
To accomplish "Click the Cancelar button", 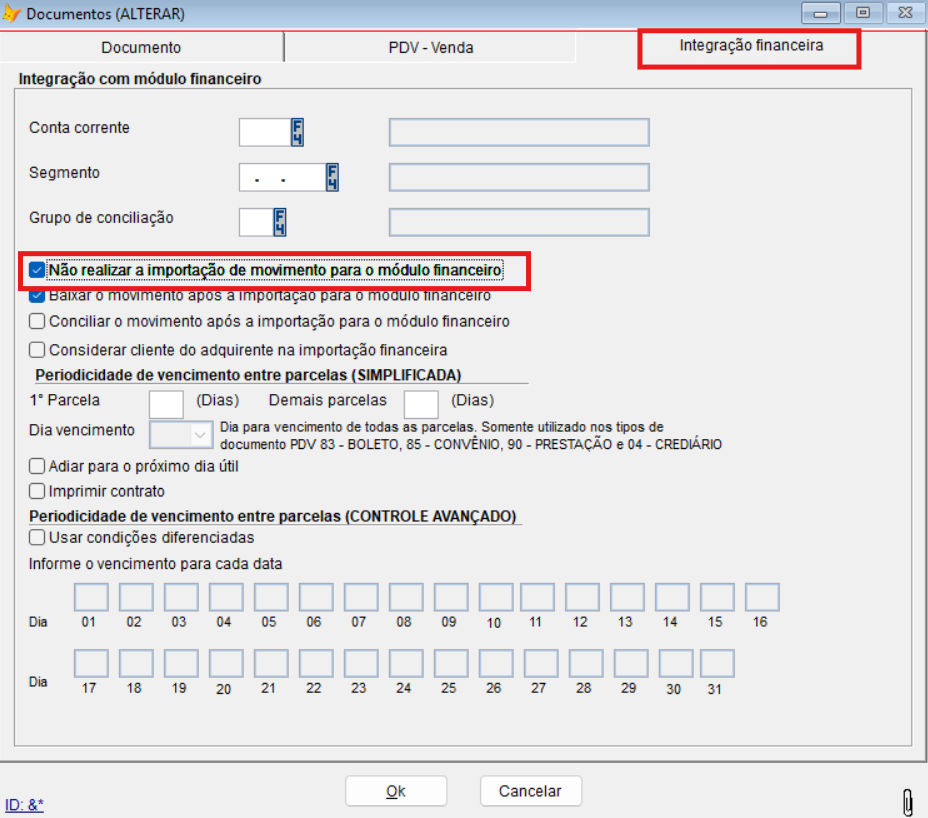I will (x=530, y=791).
